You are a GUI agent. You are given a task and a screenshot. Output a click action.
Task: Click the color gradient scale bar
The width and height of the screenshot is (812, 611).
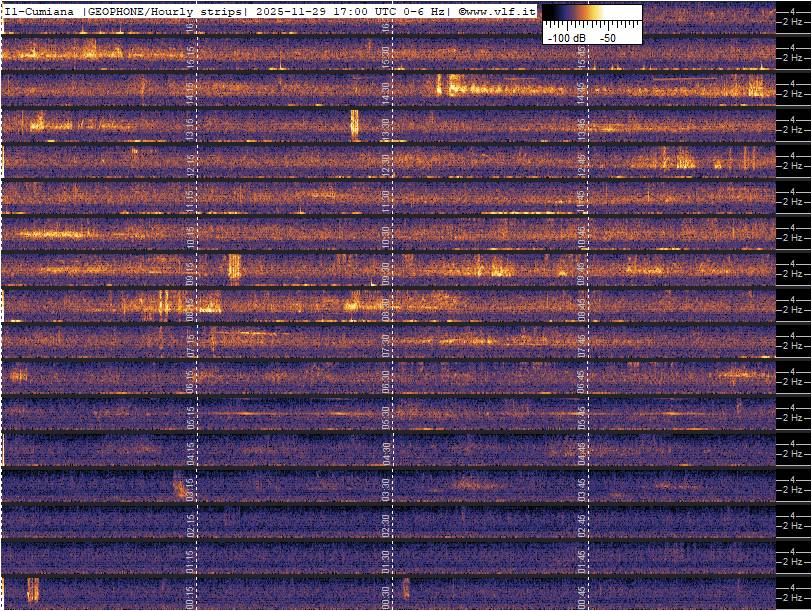click(591, 14)
